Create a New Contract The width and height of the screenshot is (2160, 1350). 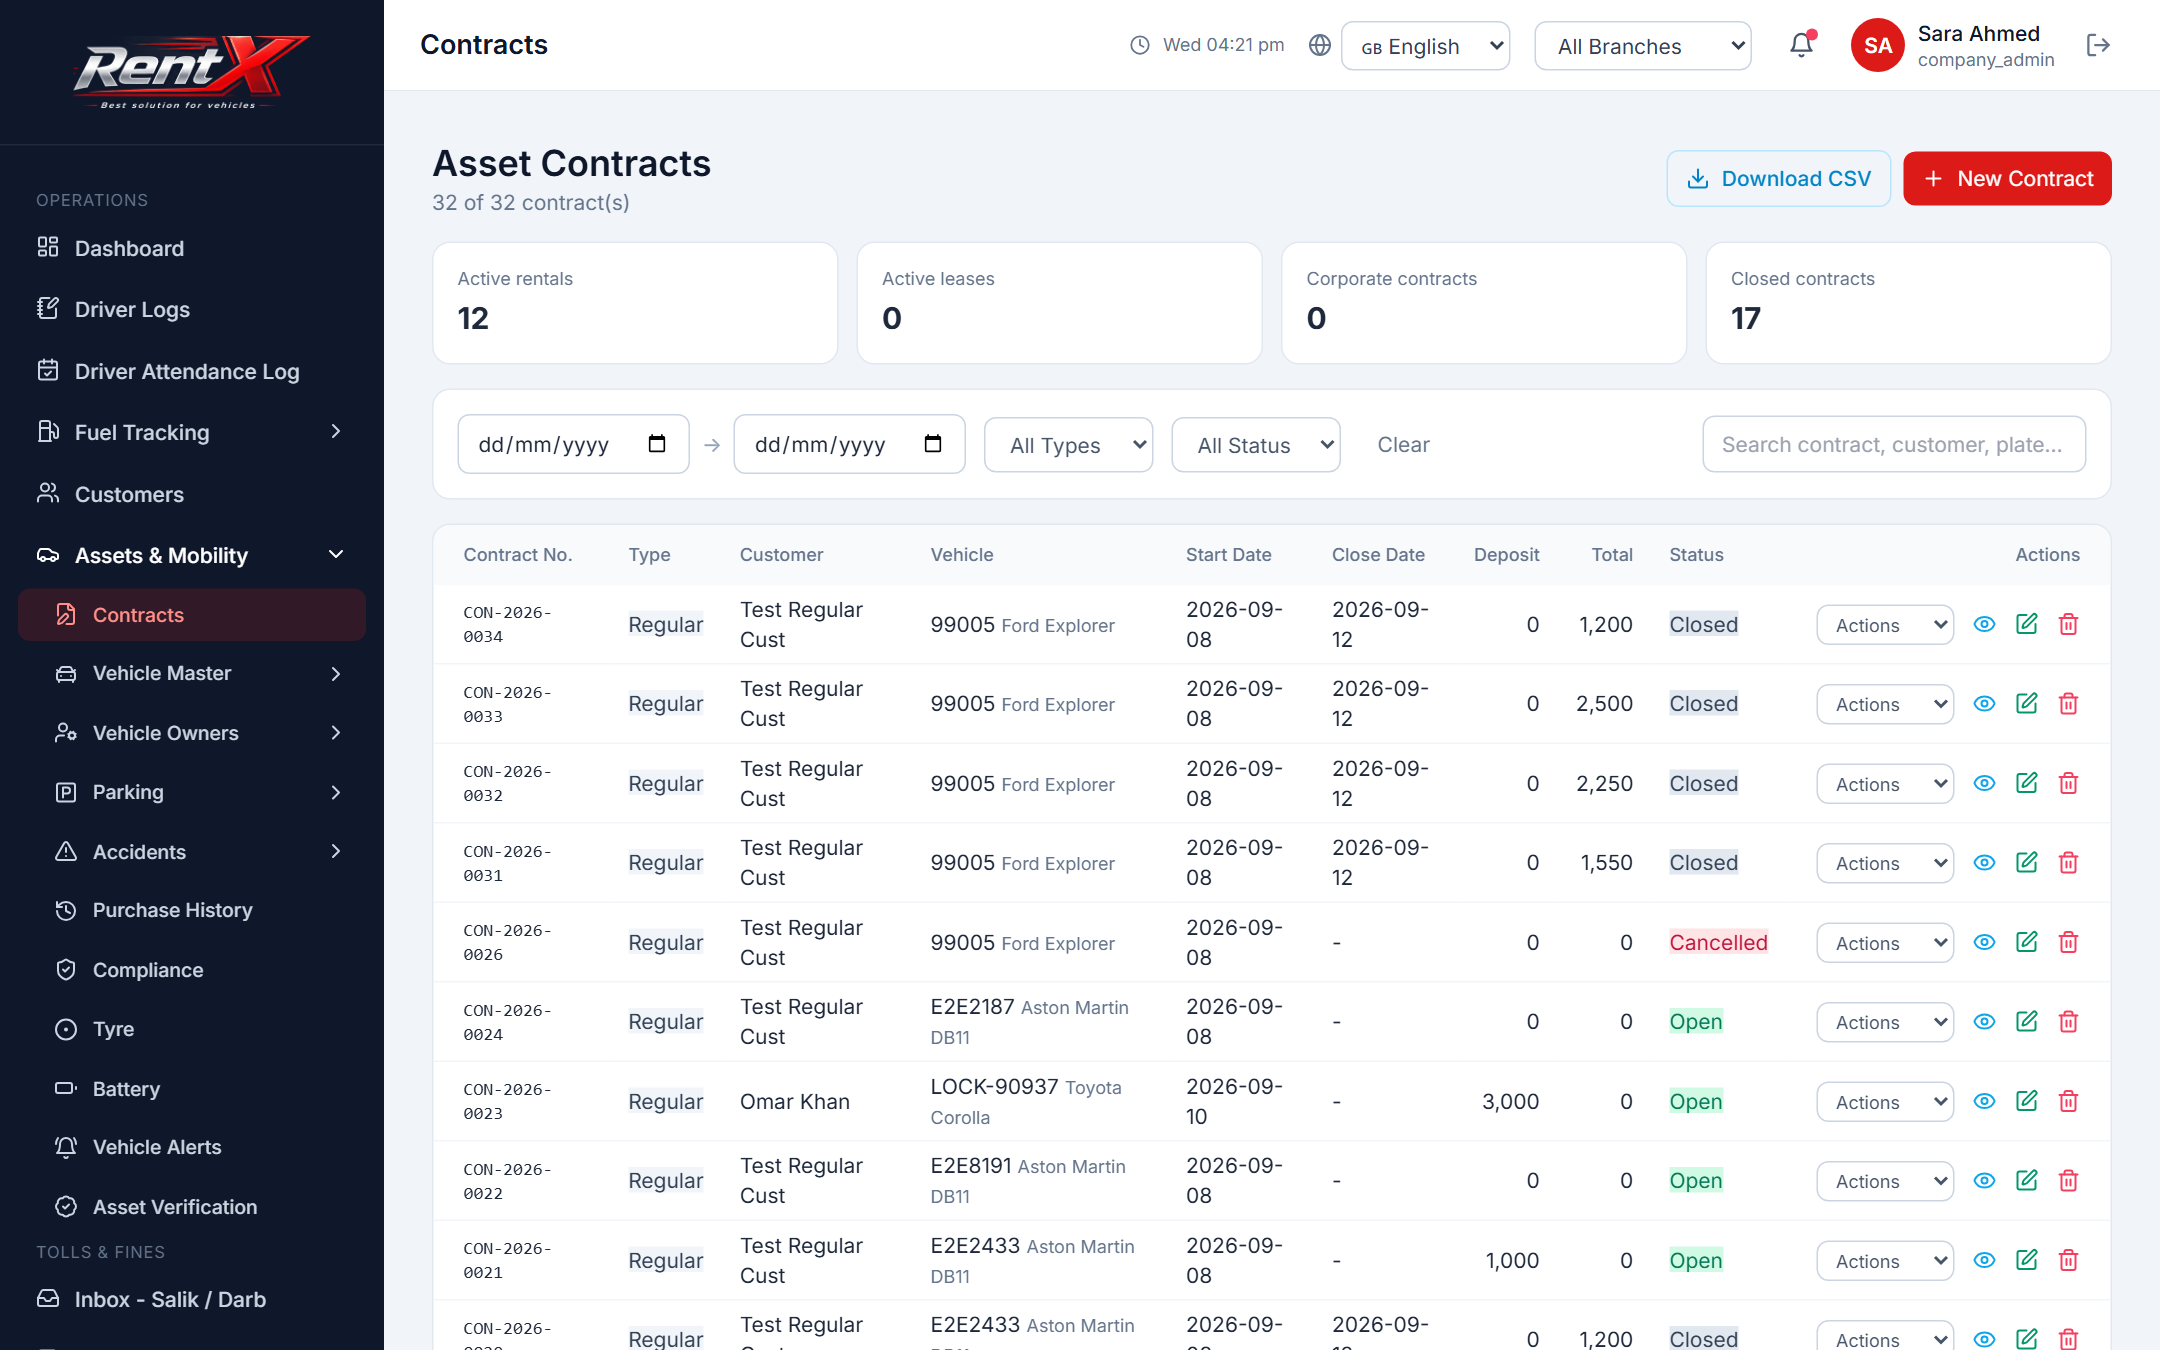2007,179
